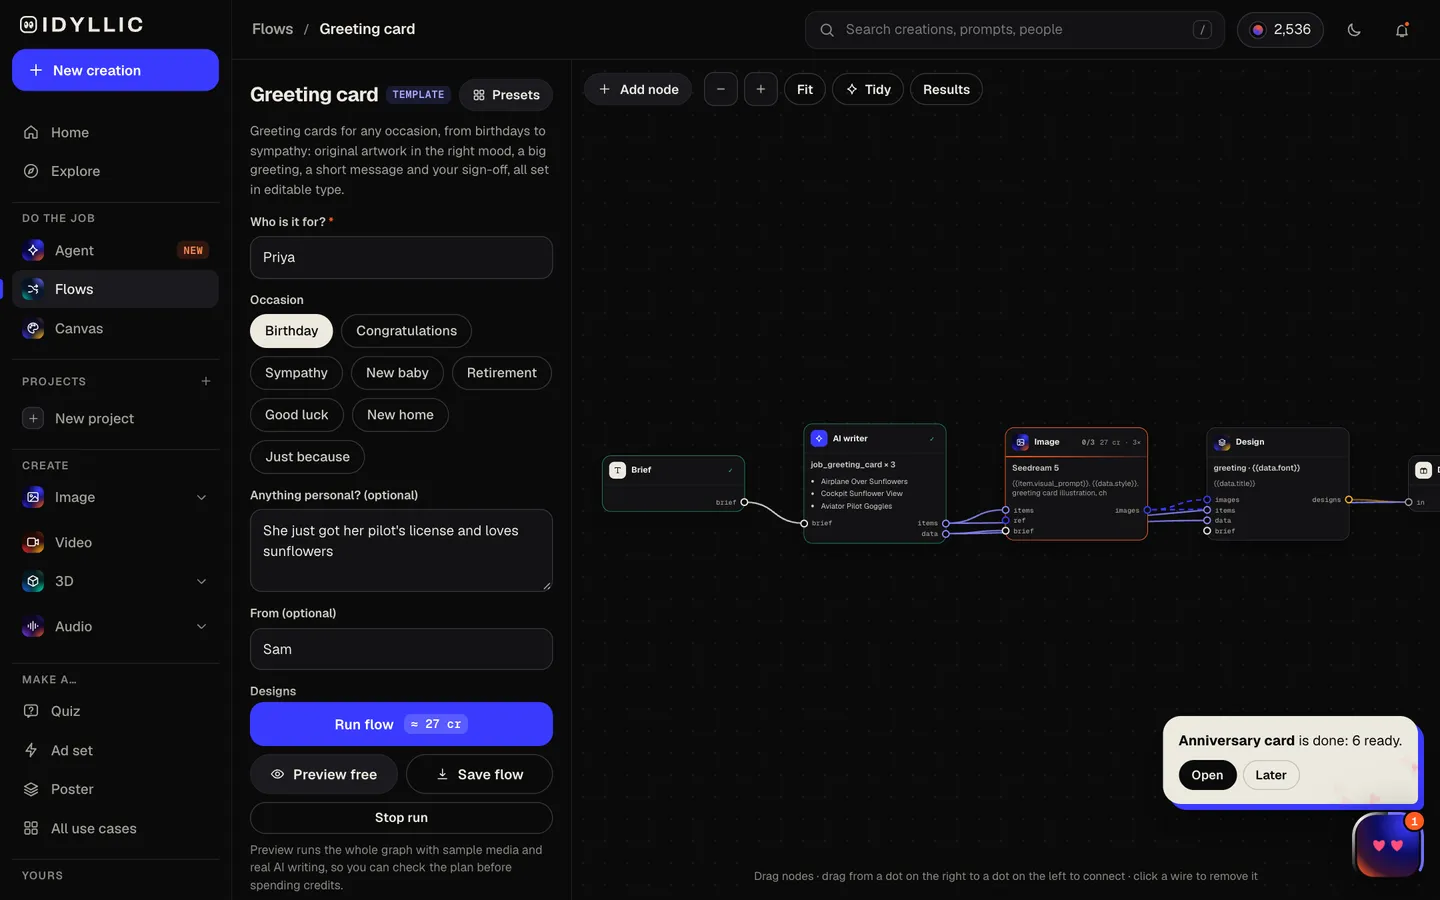The width and height of the screenshot is (1440, 900).
Task: Click the search creations box
Action: pos(1015,30)
